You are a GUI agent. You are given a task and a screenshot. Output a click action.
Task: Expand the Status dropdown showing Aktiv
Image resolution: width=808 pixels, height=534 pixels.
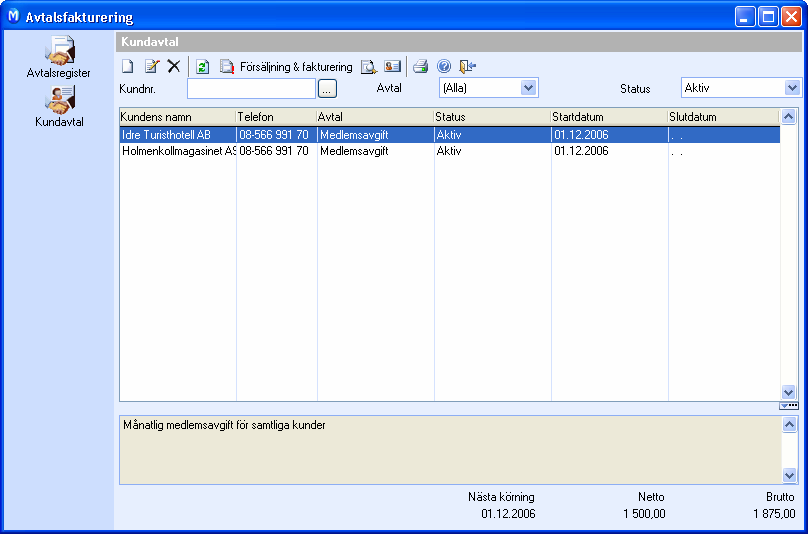coord(792,88)
